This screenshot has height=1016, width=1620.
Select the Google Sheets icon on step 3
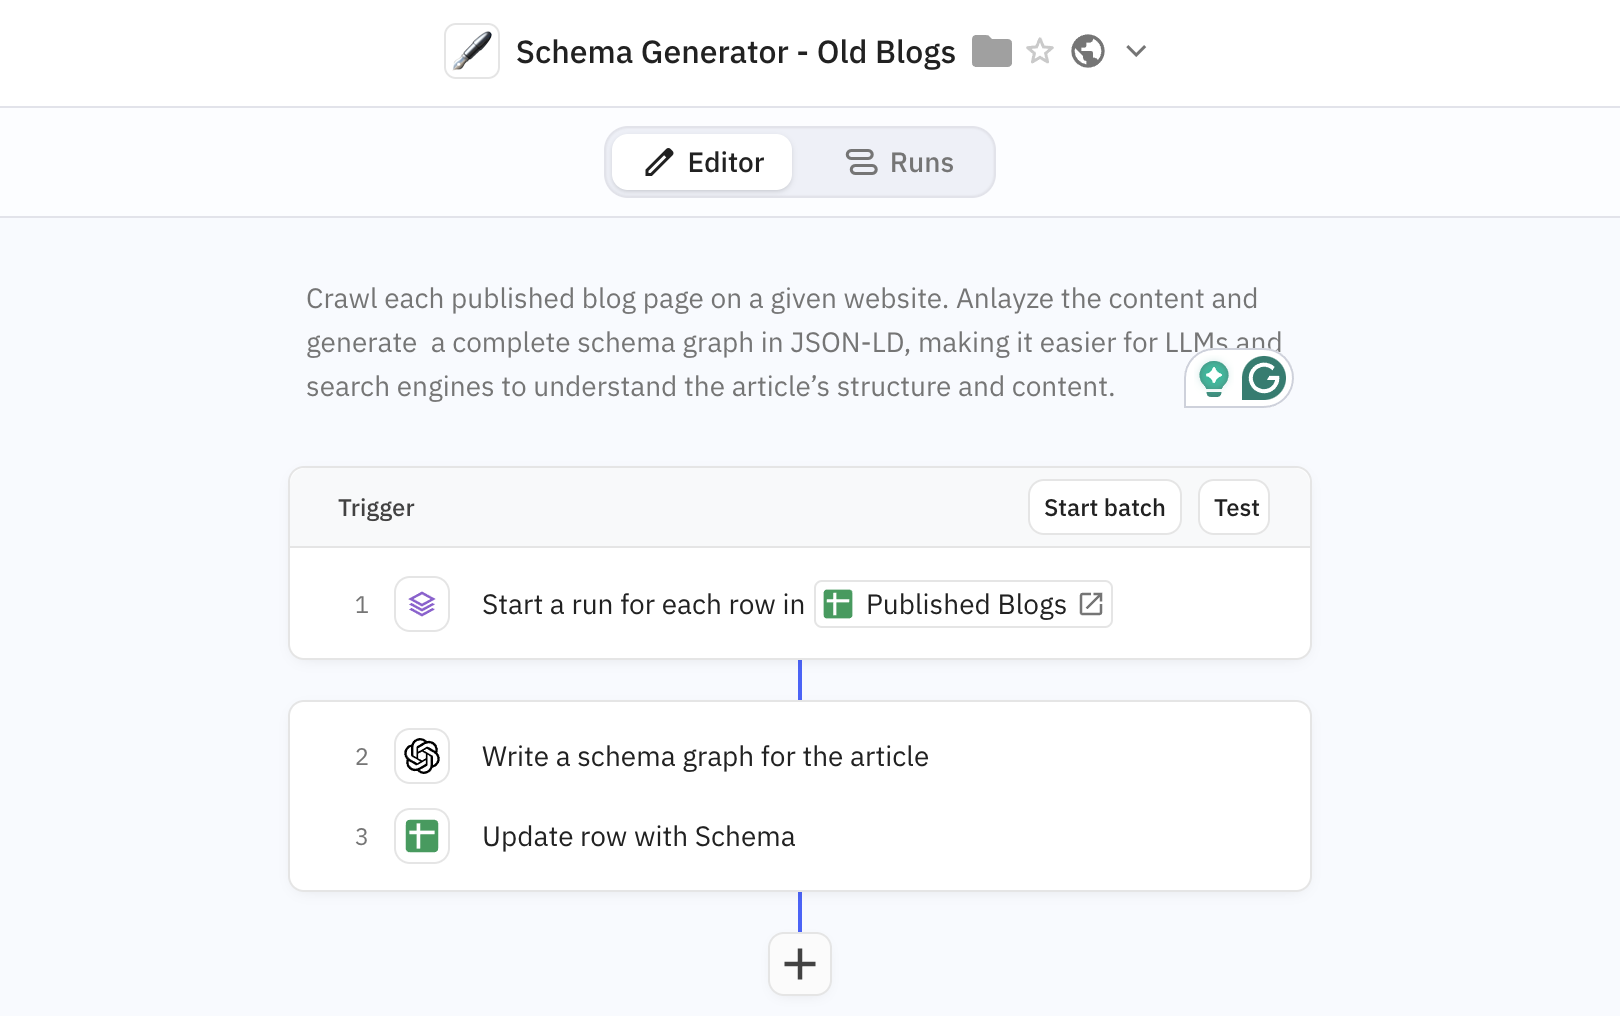pyautogui.click(x=421, y=836)
